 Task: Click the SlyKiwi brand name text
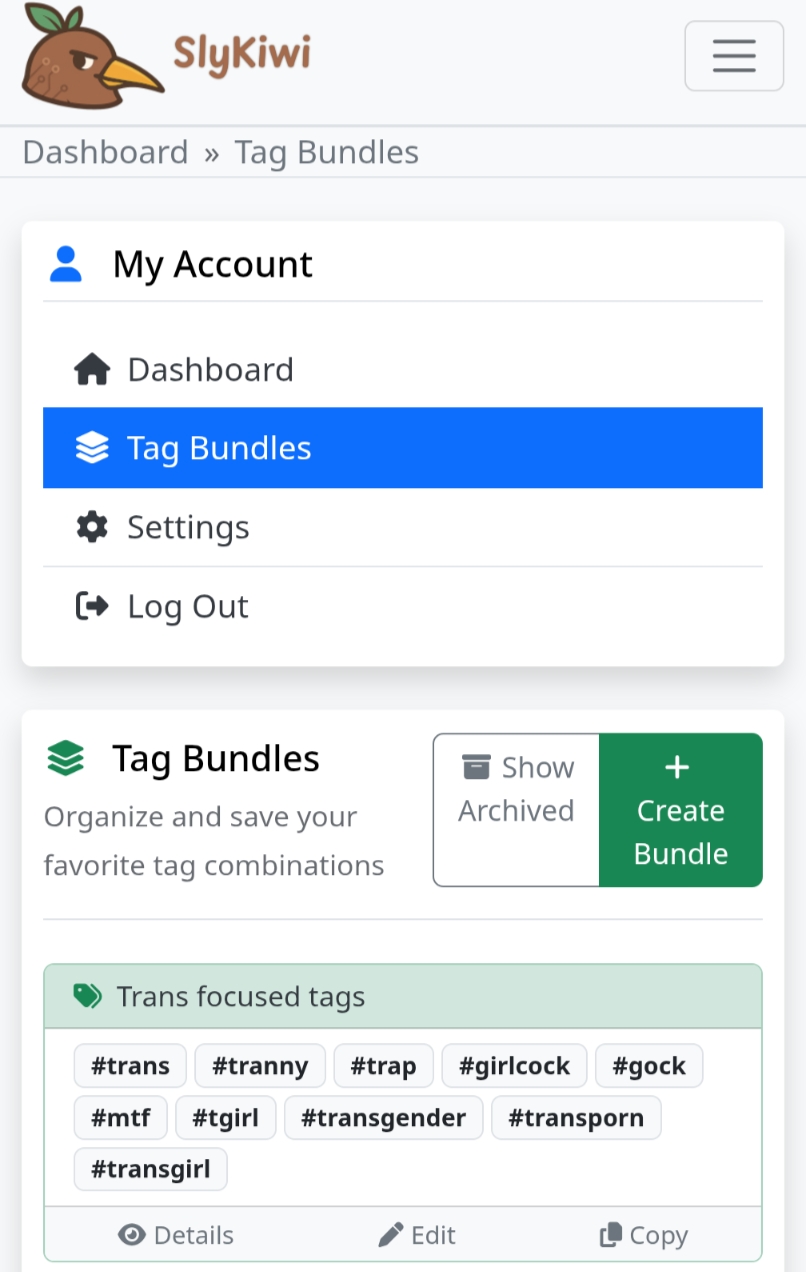[x=242, y=54]
